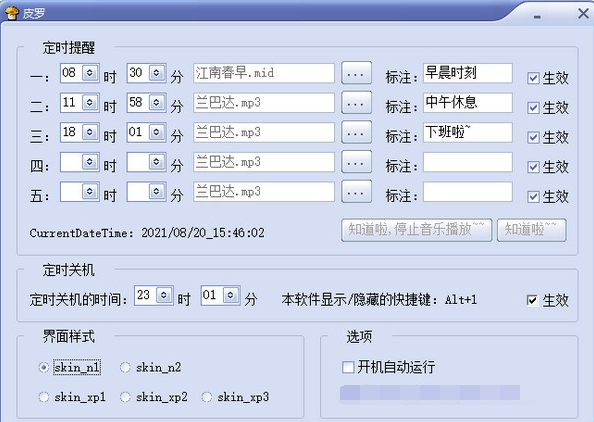Click hour spinner arrows for reminder 二
594x422 pixels.
90,102
